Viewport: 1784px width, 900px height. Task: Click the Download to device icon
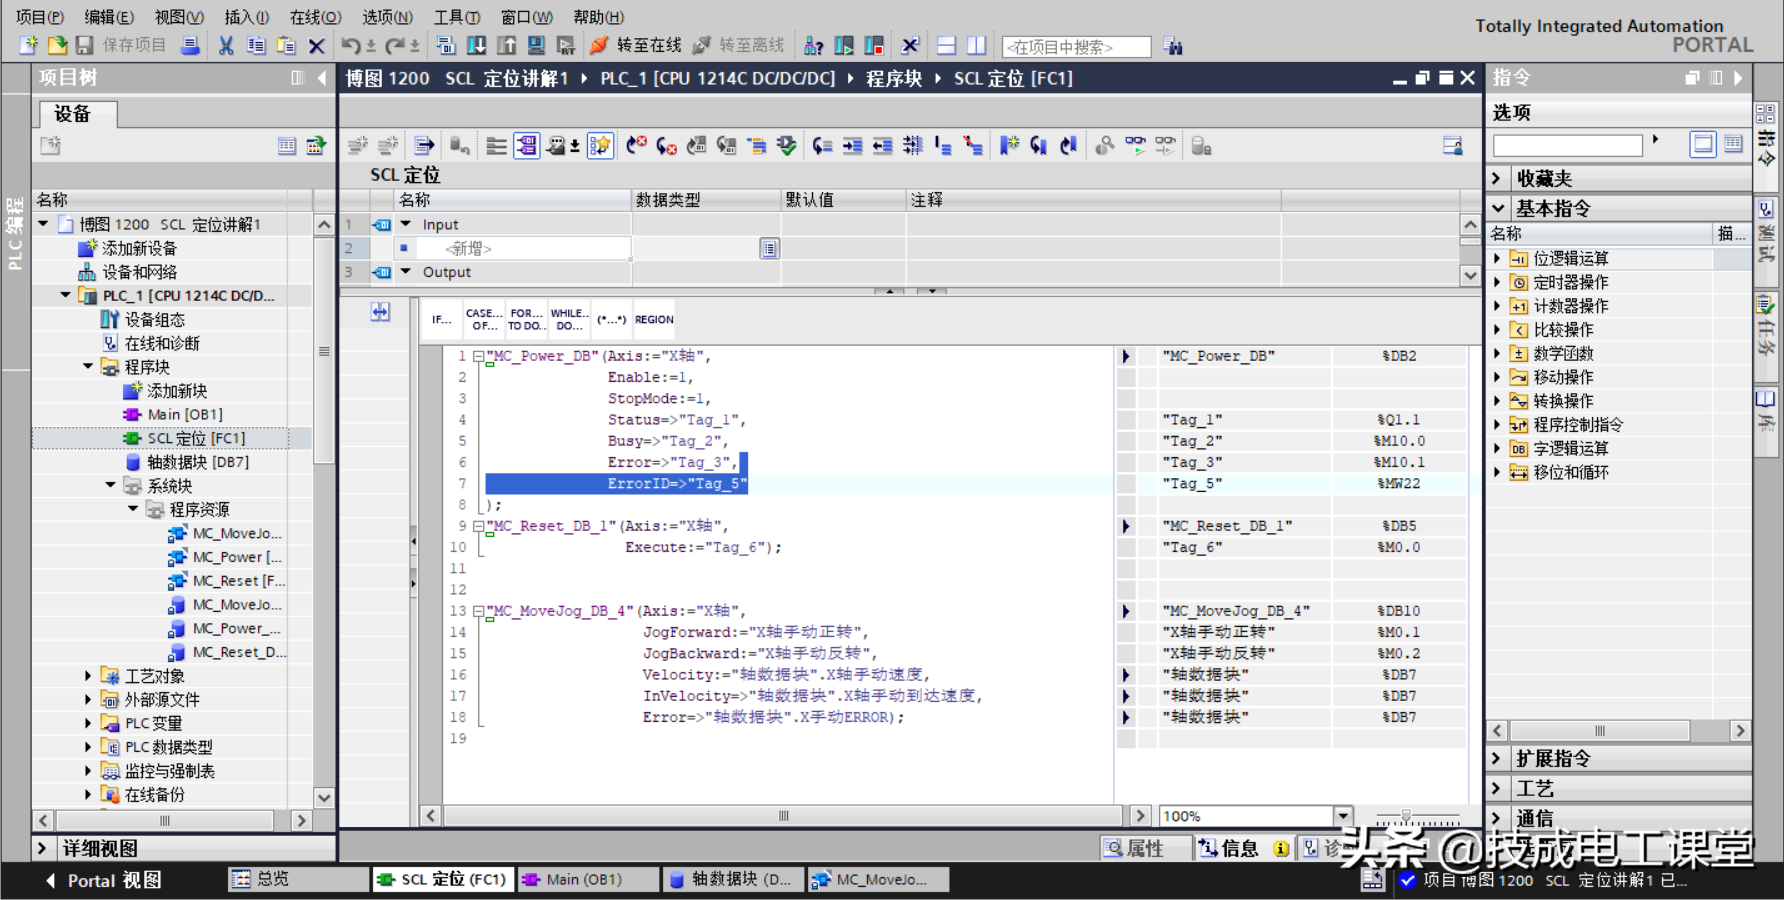pyautogui.click(x=477, y=46)
